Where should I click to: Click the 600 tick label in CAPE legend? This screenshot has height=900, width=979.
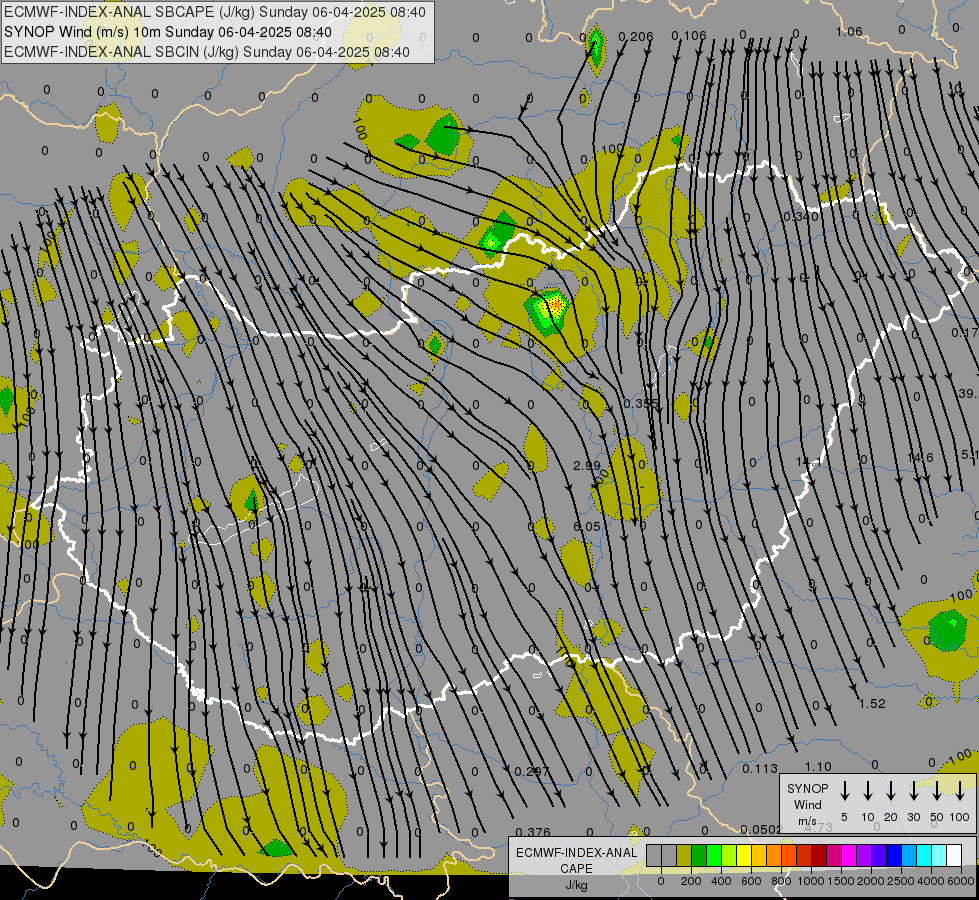click(x=751, y=881)
